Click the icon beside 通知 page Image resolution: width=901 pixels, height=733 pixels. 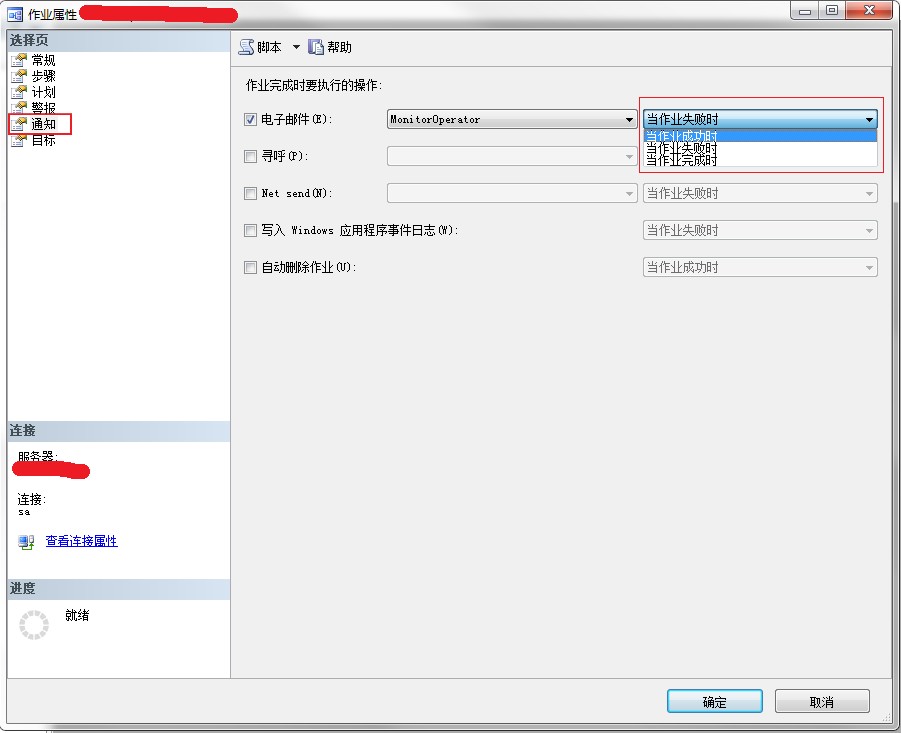[19, 124]
